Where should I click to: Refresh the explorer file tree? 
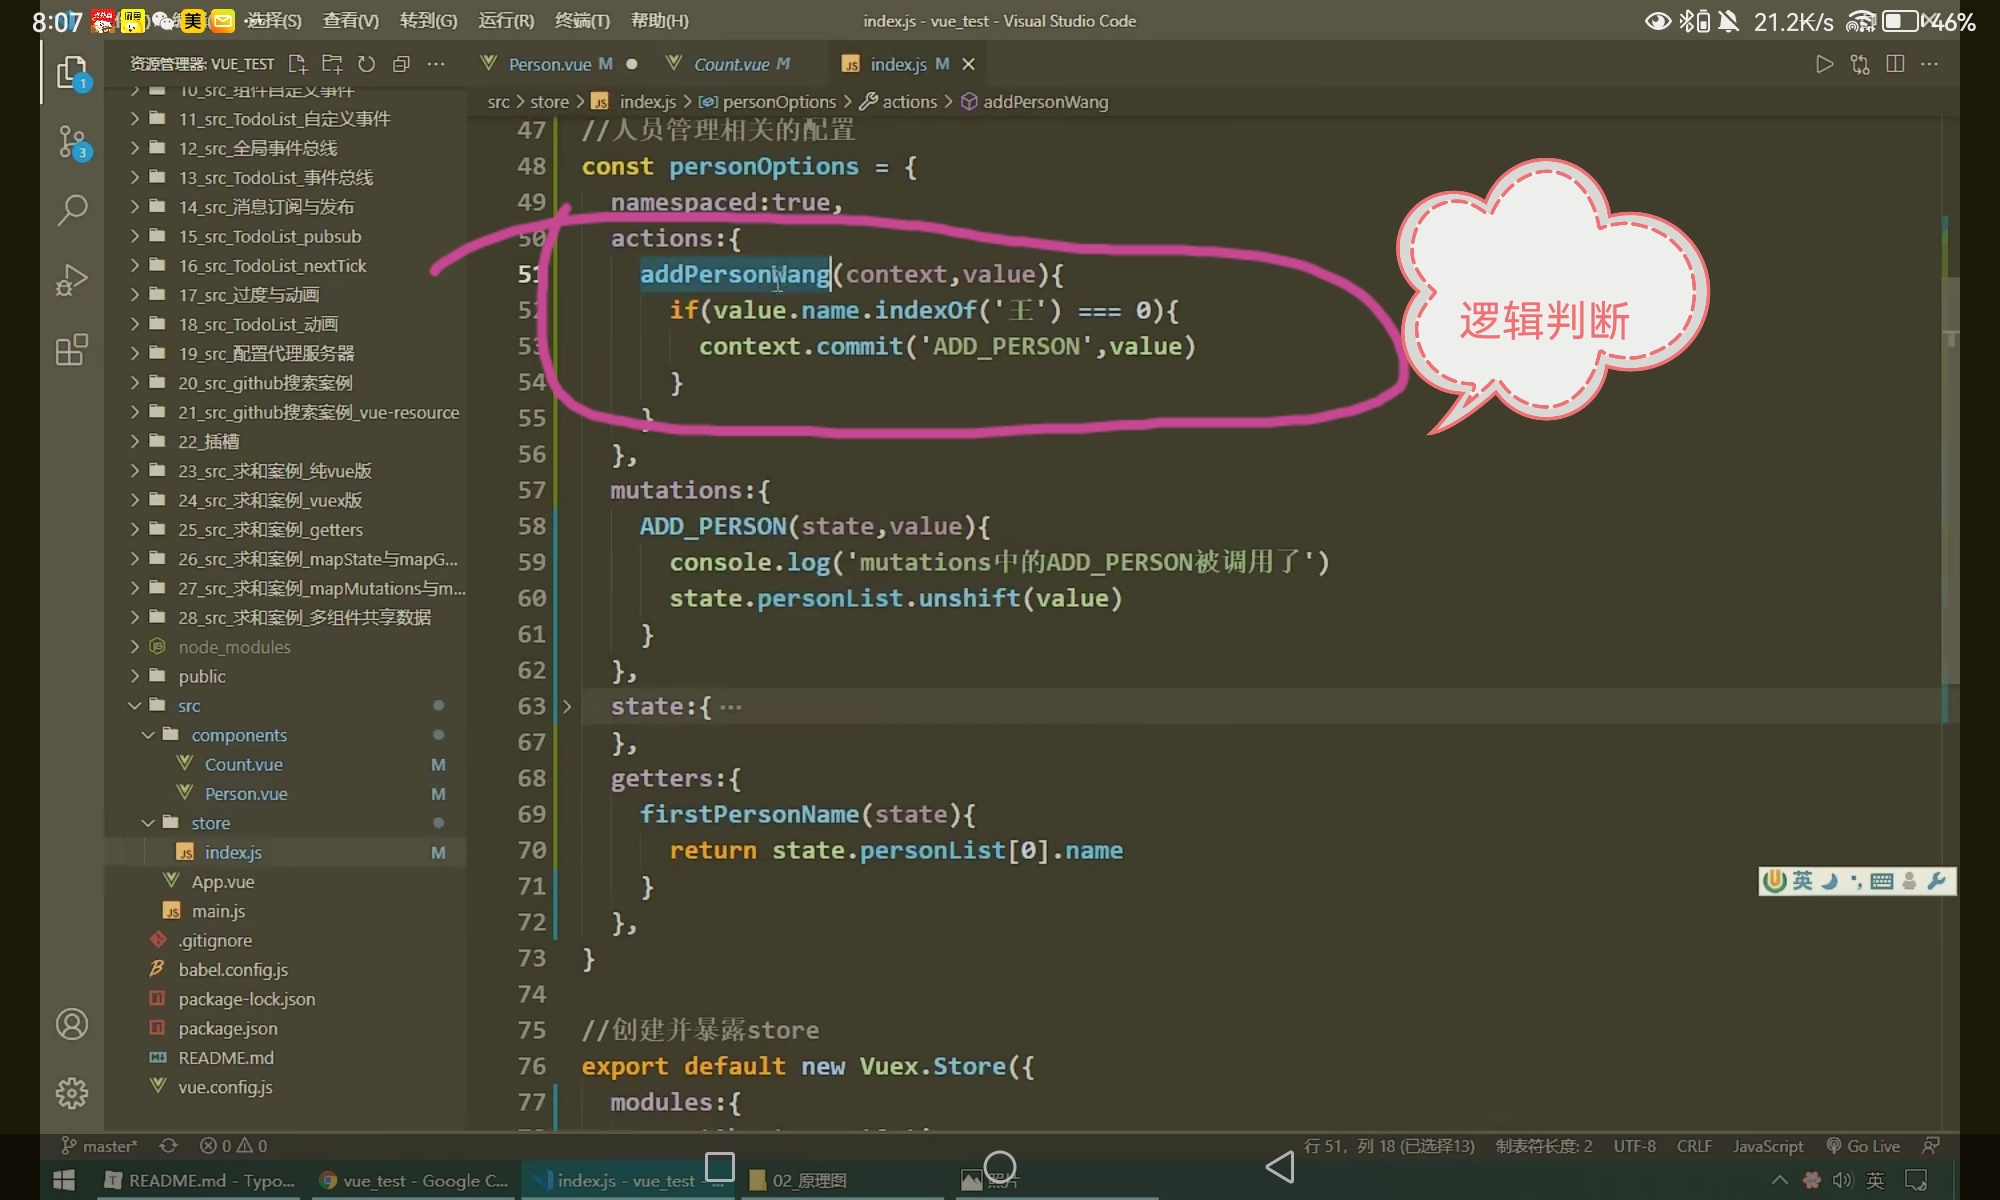pos(367,64)
